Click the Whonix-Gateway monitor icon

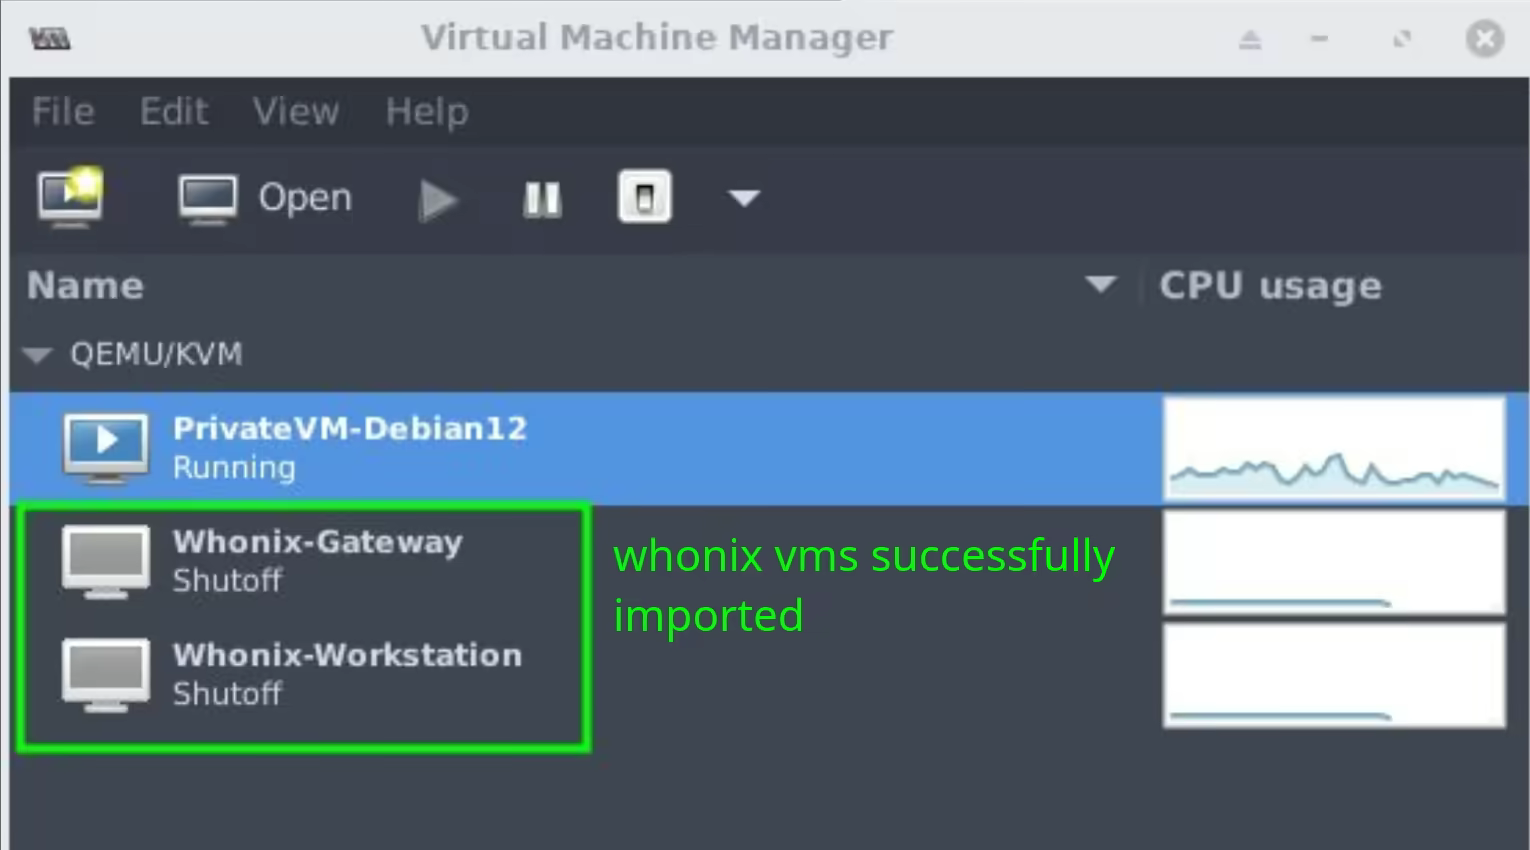(x=106, y=561)
